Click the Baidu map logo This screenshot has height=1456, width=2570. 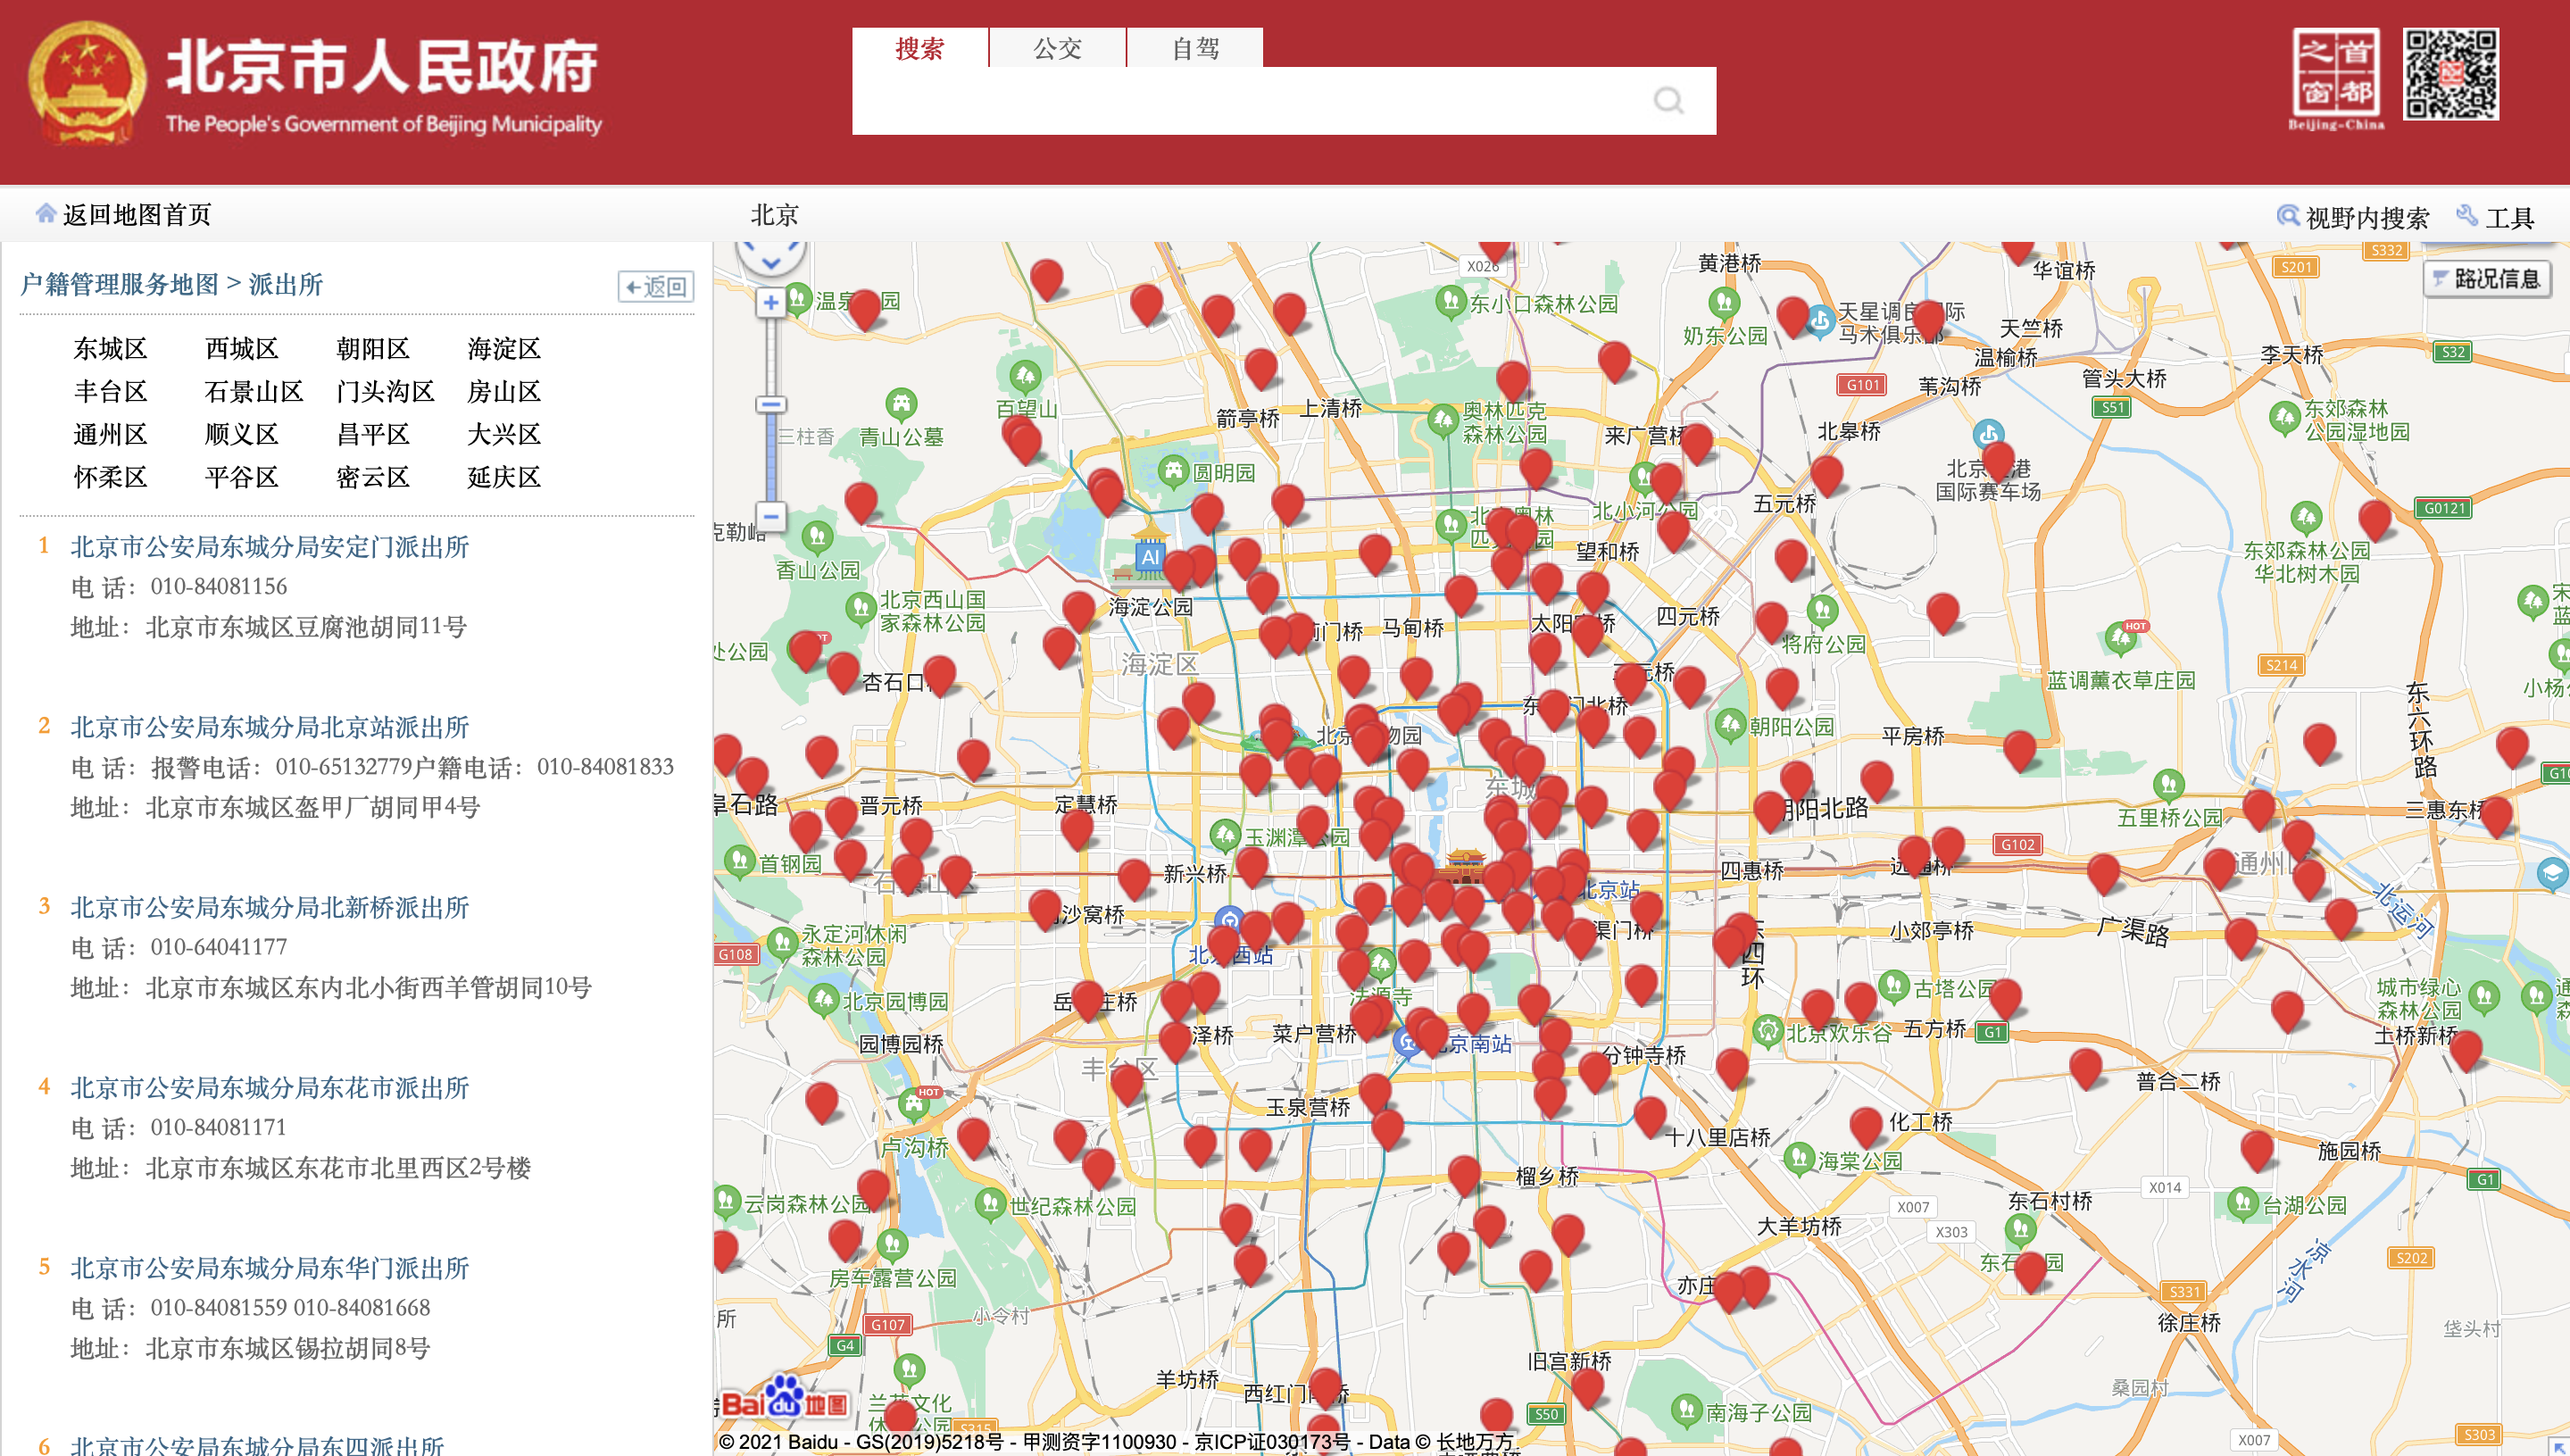point(784,1400)
